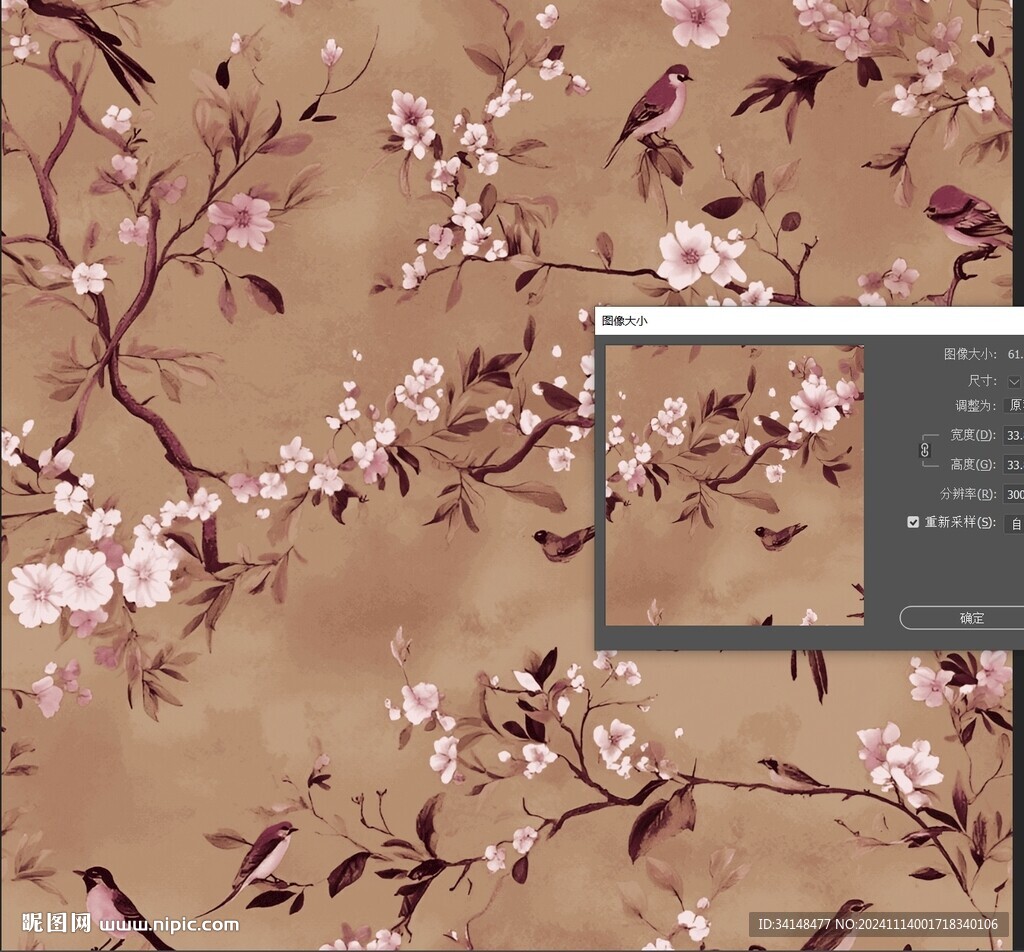Viewport: 1024px width, 952px height.
Task: Open the resample method dropdown beside 重新采样
Action: click(x=1014, y=523)
